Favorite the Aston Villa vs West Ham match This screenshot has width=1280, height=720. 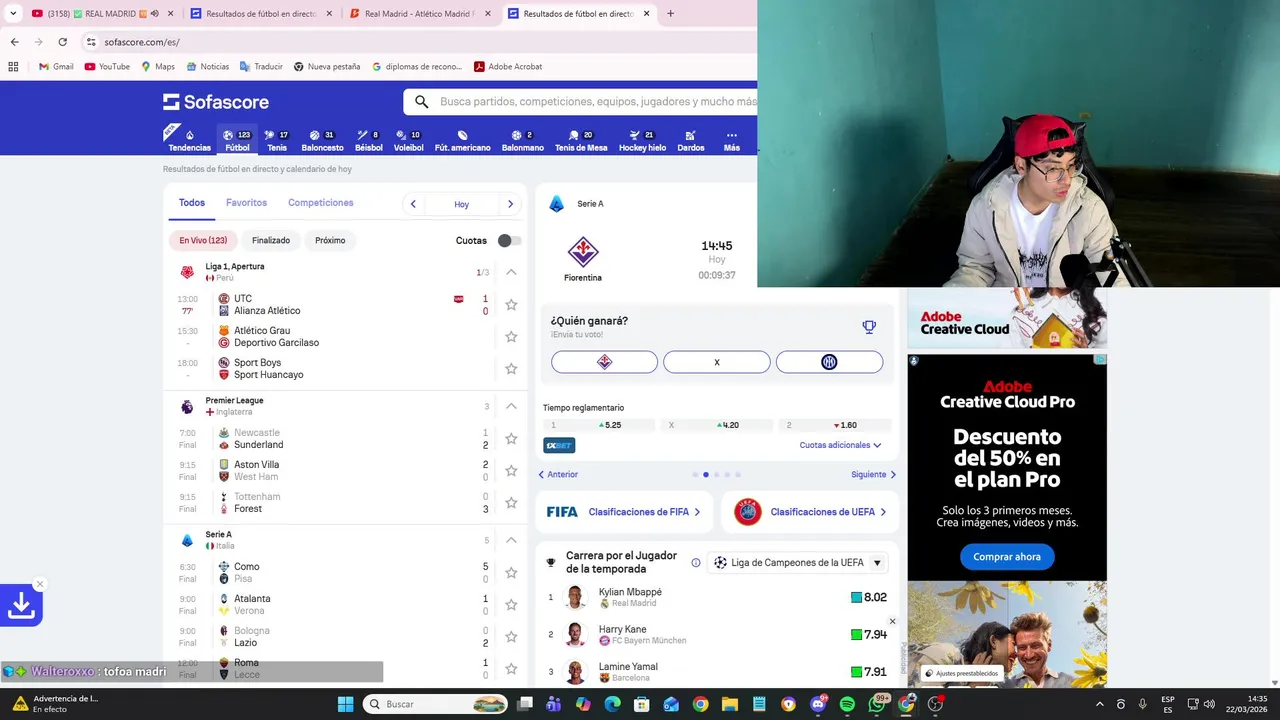pos(511,471)
